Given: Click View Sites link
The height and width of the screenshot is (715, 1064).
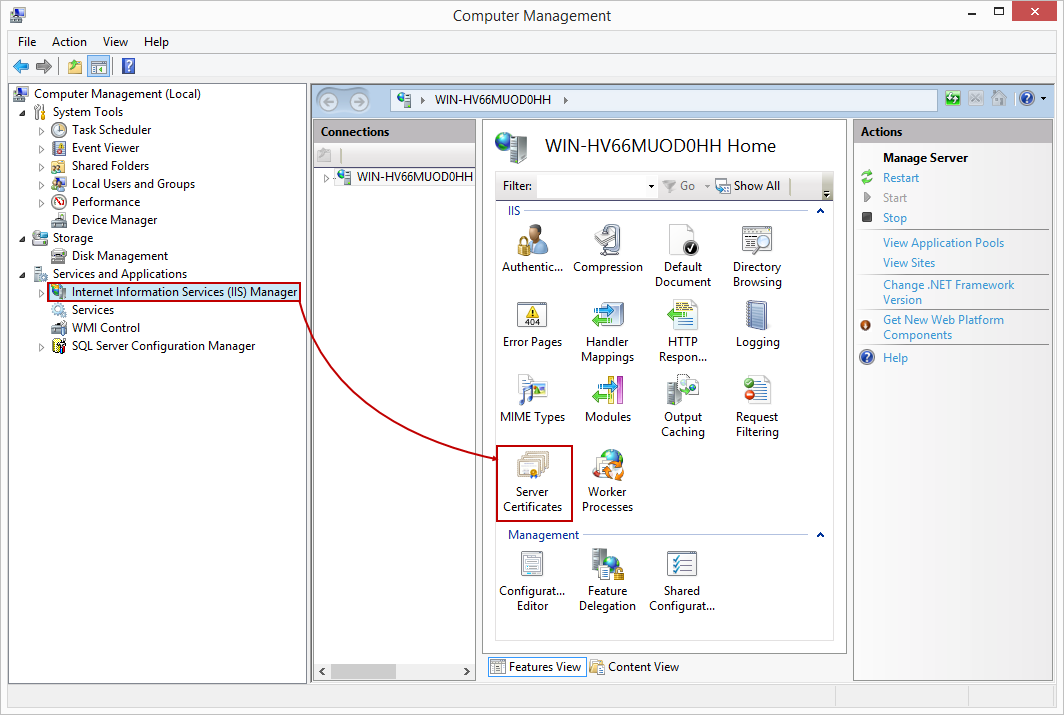Looking at the screenshot, I should point(909,263).
